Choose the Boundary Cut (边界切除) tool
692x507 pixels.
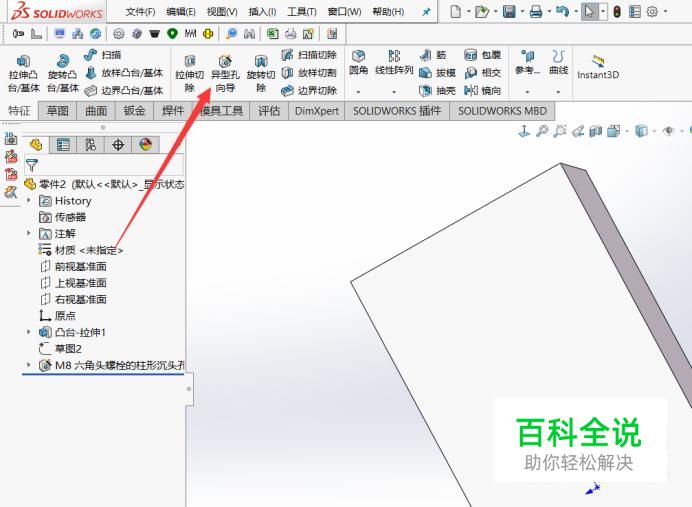pos(309,90)
